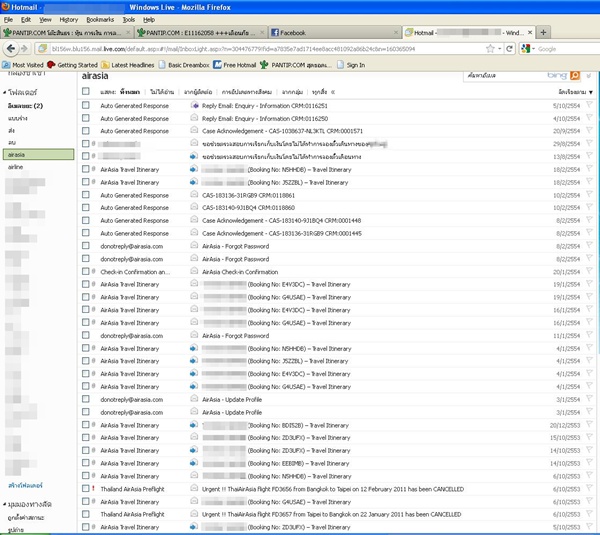Viewport: 600px width, 535px height.
Task: Click flag icon on 20/9/2554 email row
Action: click(x=589, y=131)
